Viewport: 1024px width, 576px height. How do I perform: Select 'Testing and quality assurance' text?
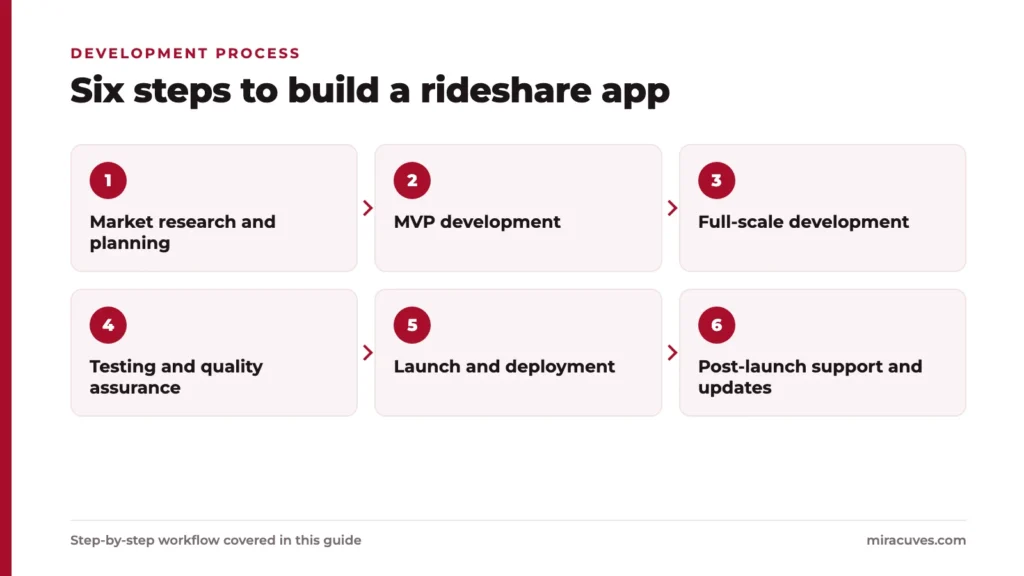[176, 377]
